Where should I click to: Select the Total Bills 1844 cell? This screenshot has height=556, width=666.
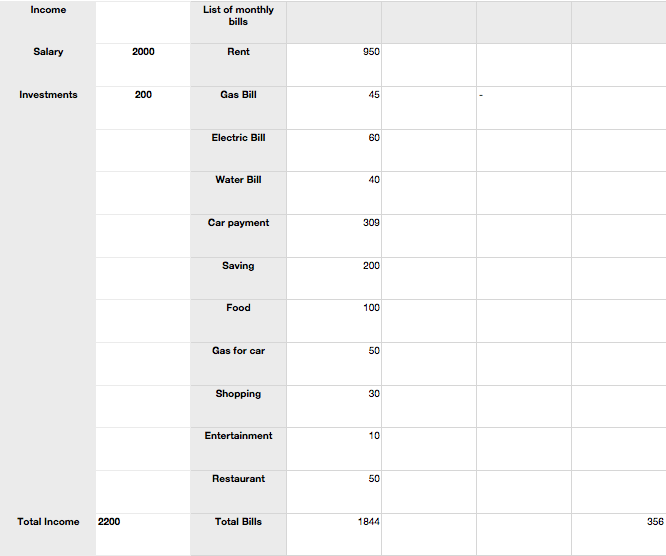tap(334, 533)
